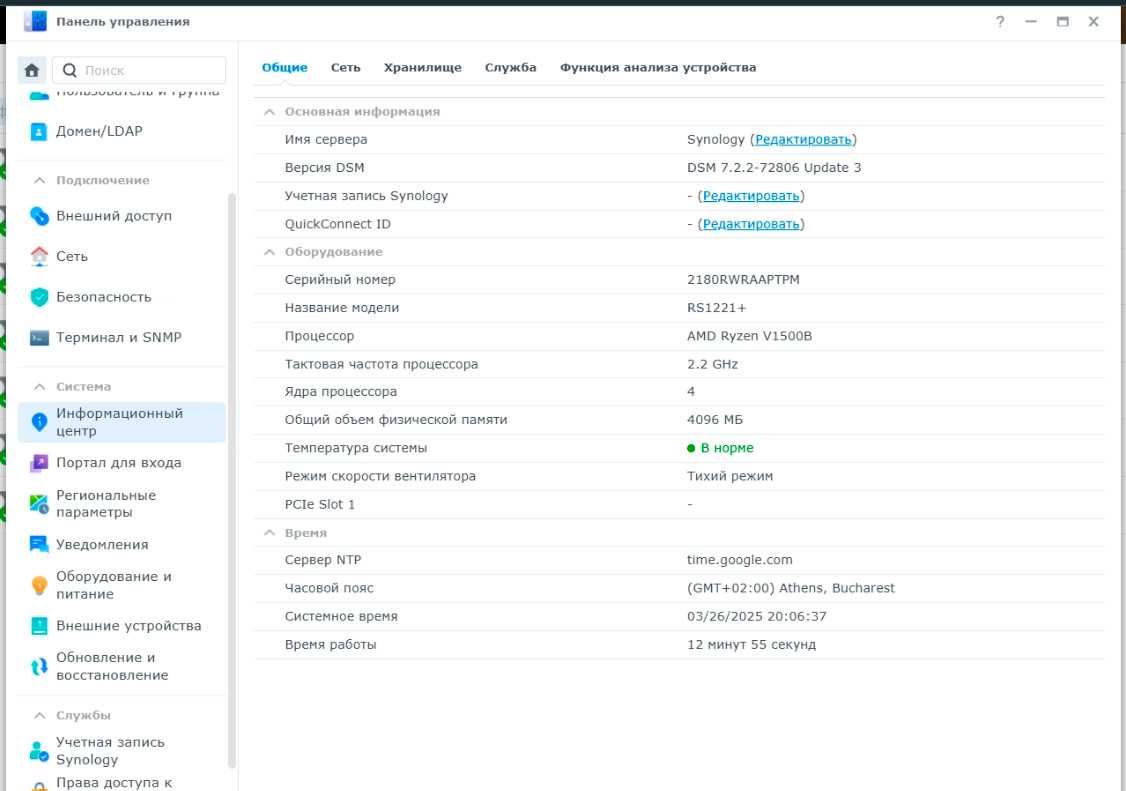Close the Control Panel window
This screenshot has width=1126, height=791.
coord(1093,22)
